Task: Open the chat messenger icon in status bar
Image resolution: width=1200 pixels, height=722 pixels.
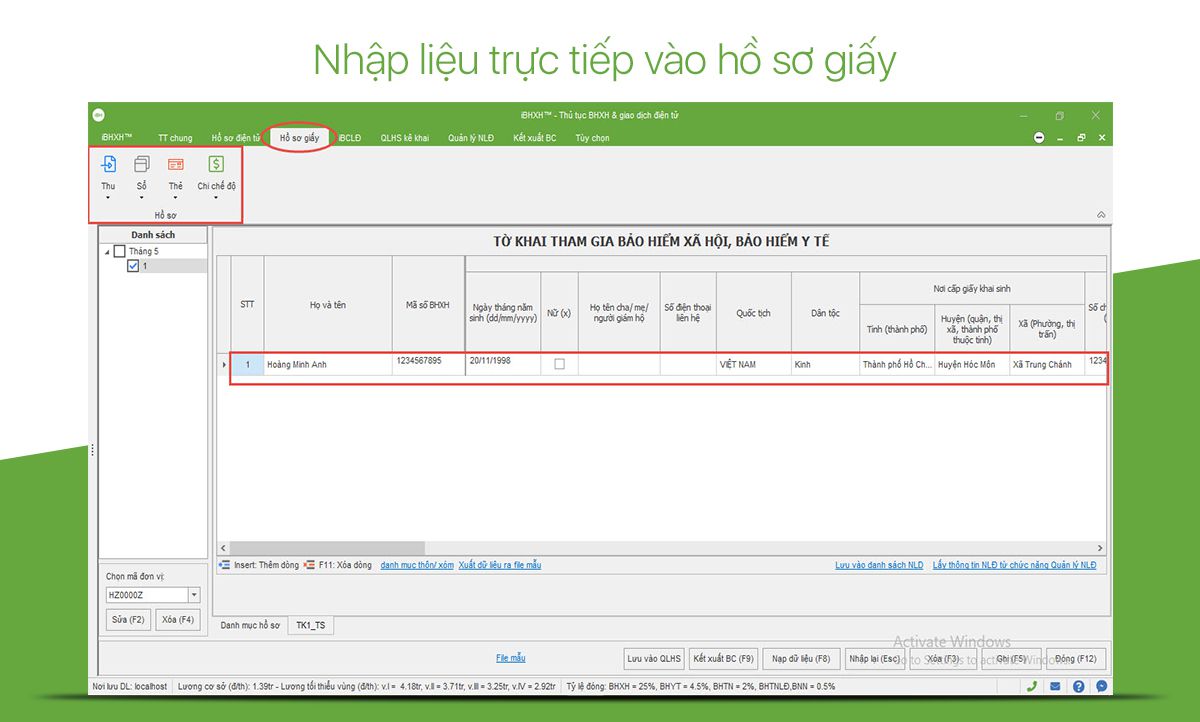Action: [x=1102, y=686]
